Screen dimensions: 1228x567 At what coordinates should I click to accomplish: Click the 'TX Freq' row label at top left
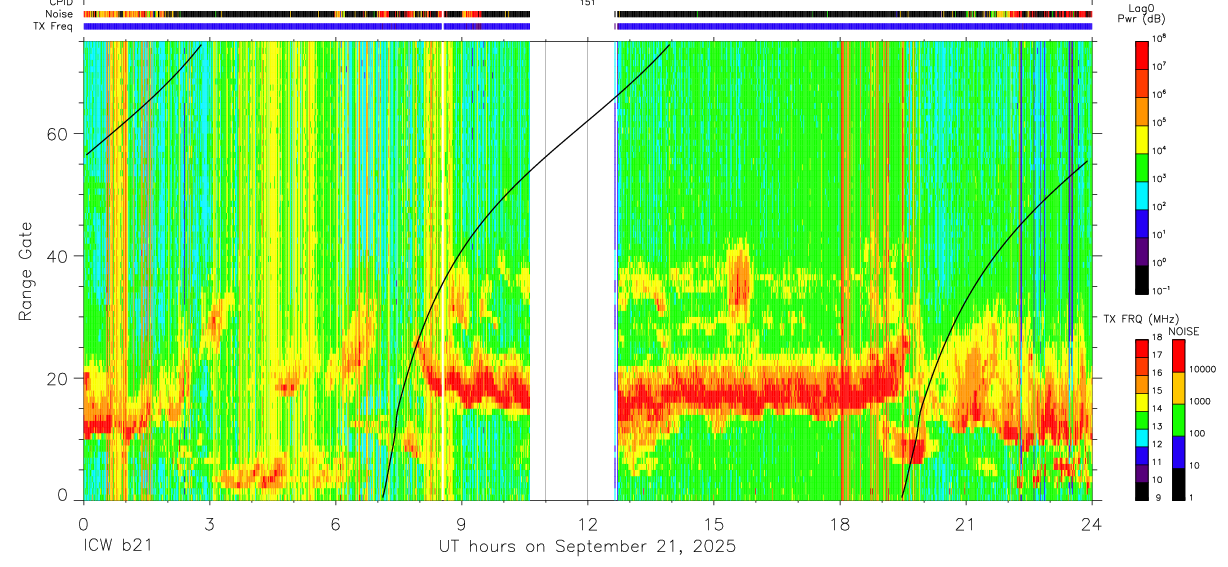(55, 27)
